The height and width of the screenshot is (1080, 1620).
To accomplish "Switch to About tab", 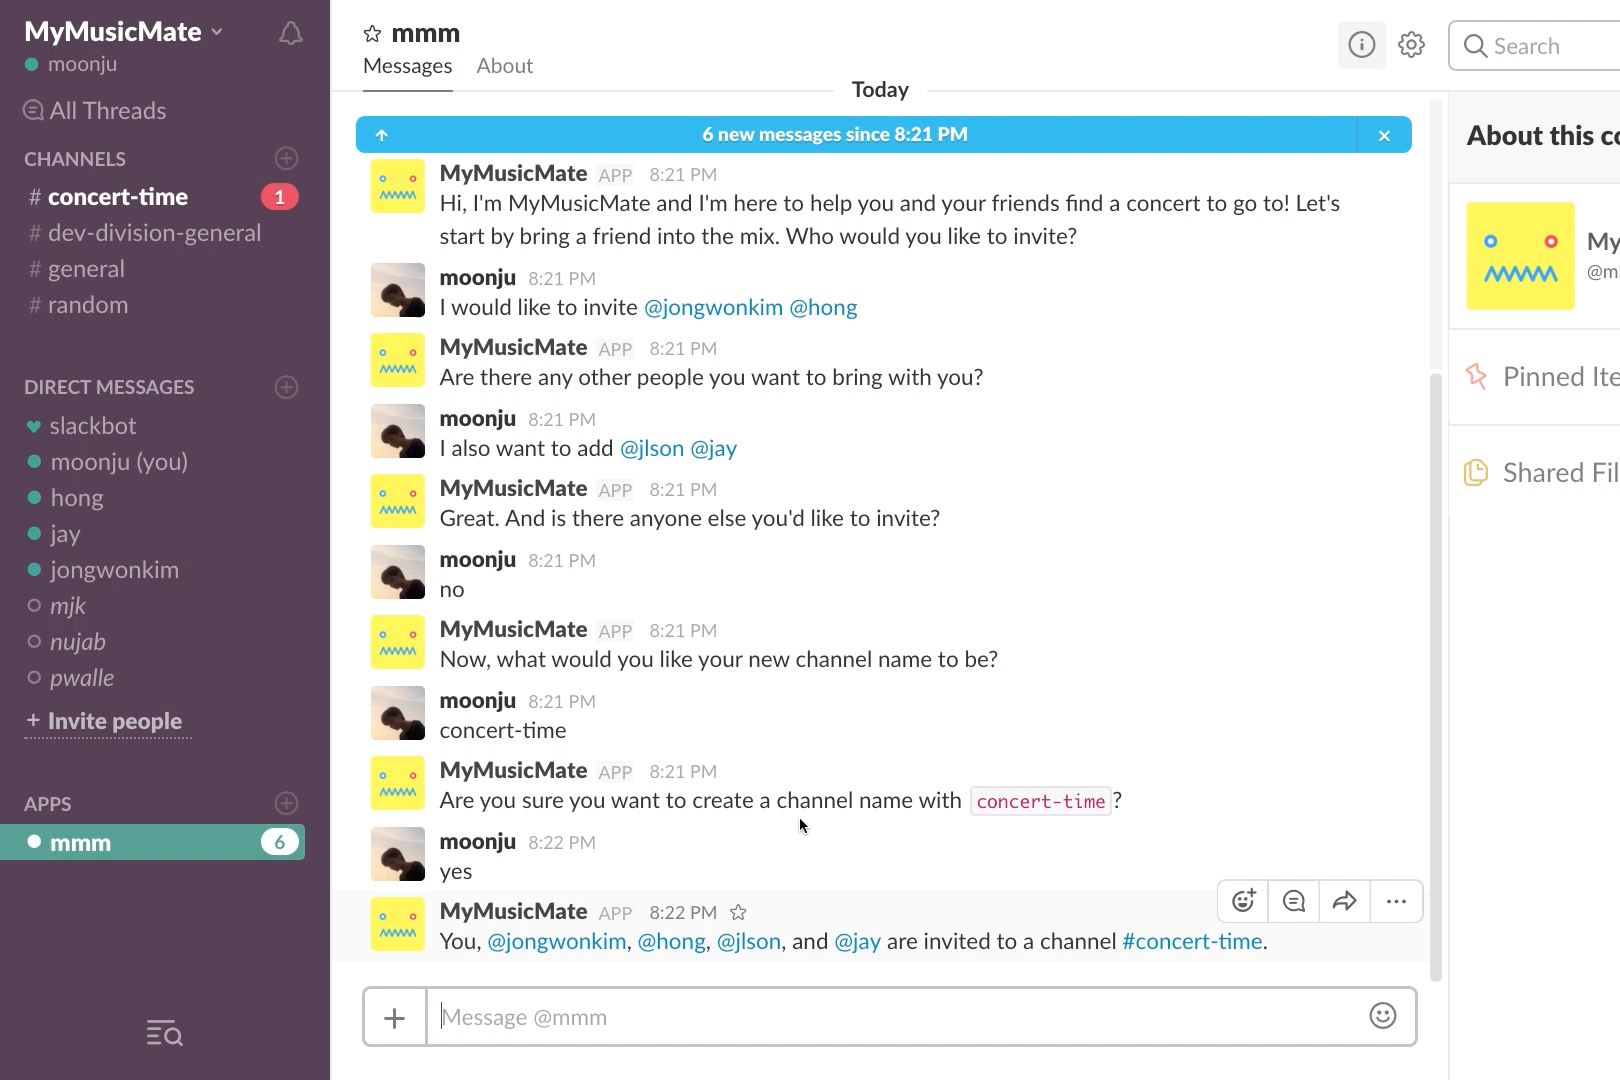I will tap(505, 66).
